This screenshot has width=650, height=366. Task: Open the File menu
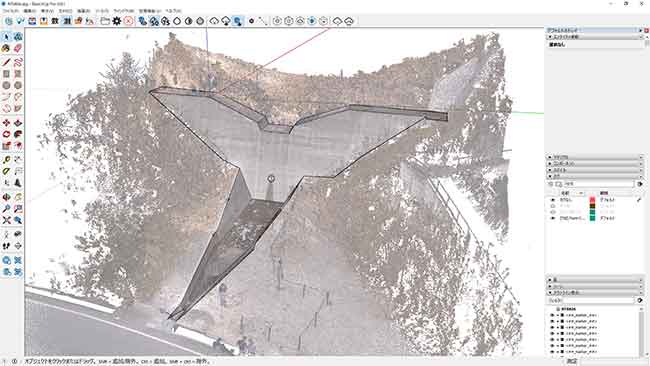click(11, 11)
